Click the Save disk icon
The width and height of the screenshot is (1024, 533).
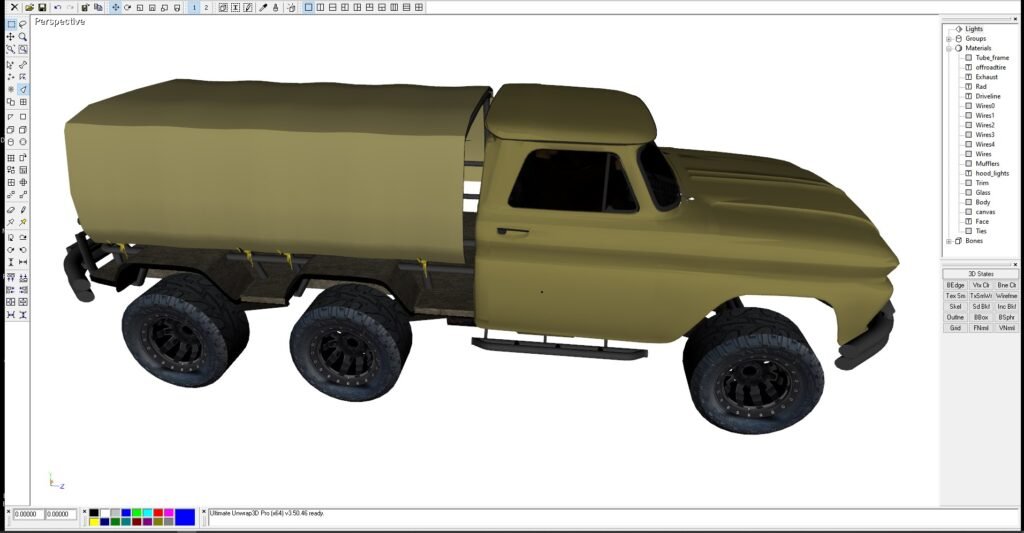pos(42,7)
